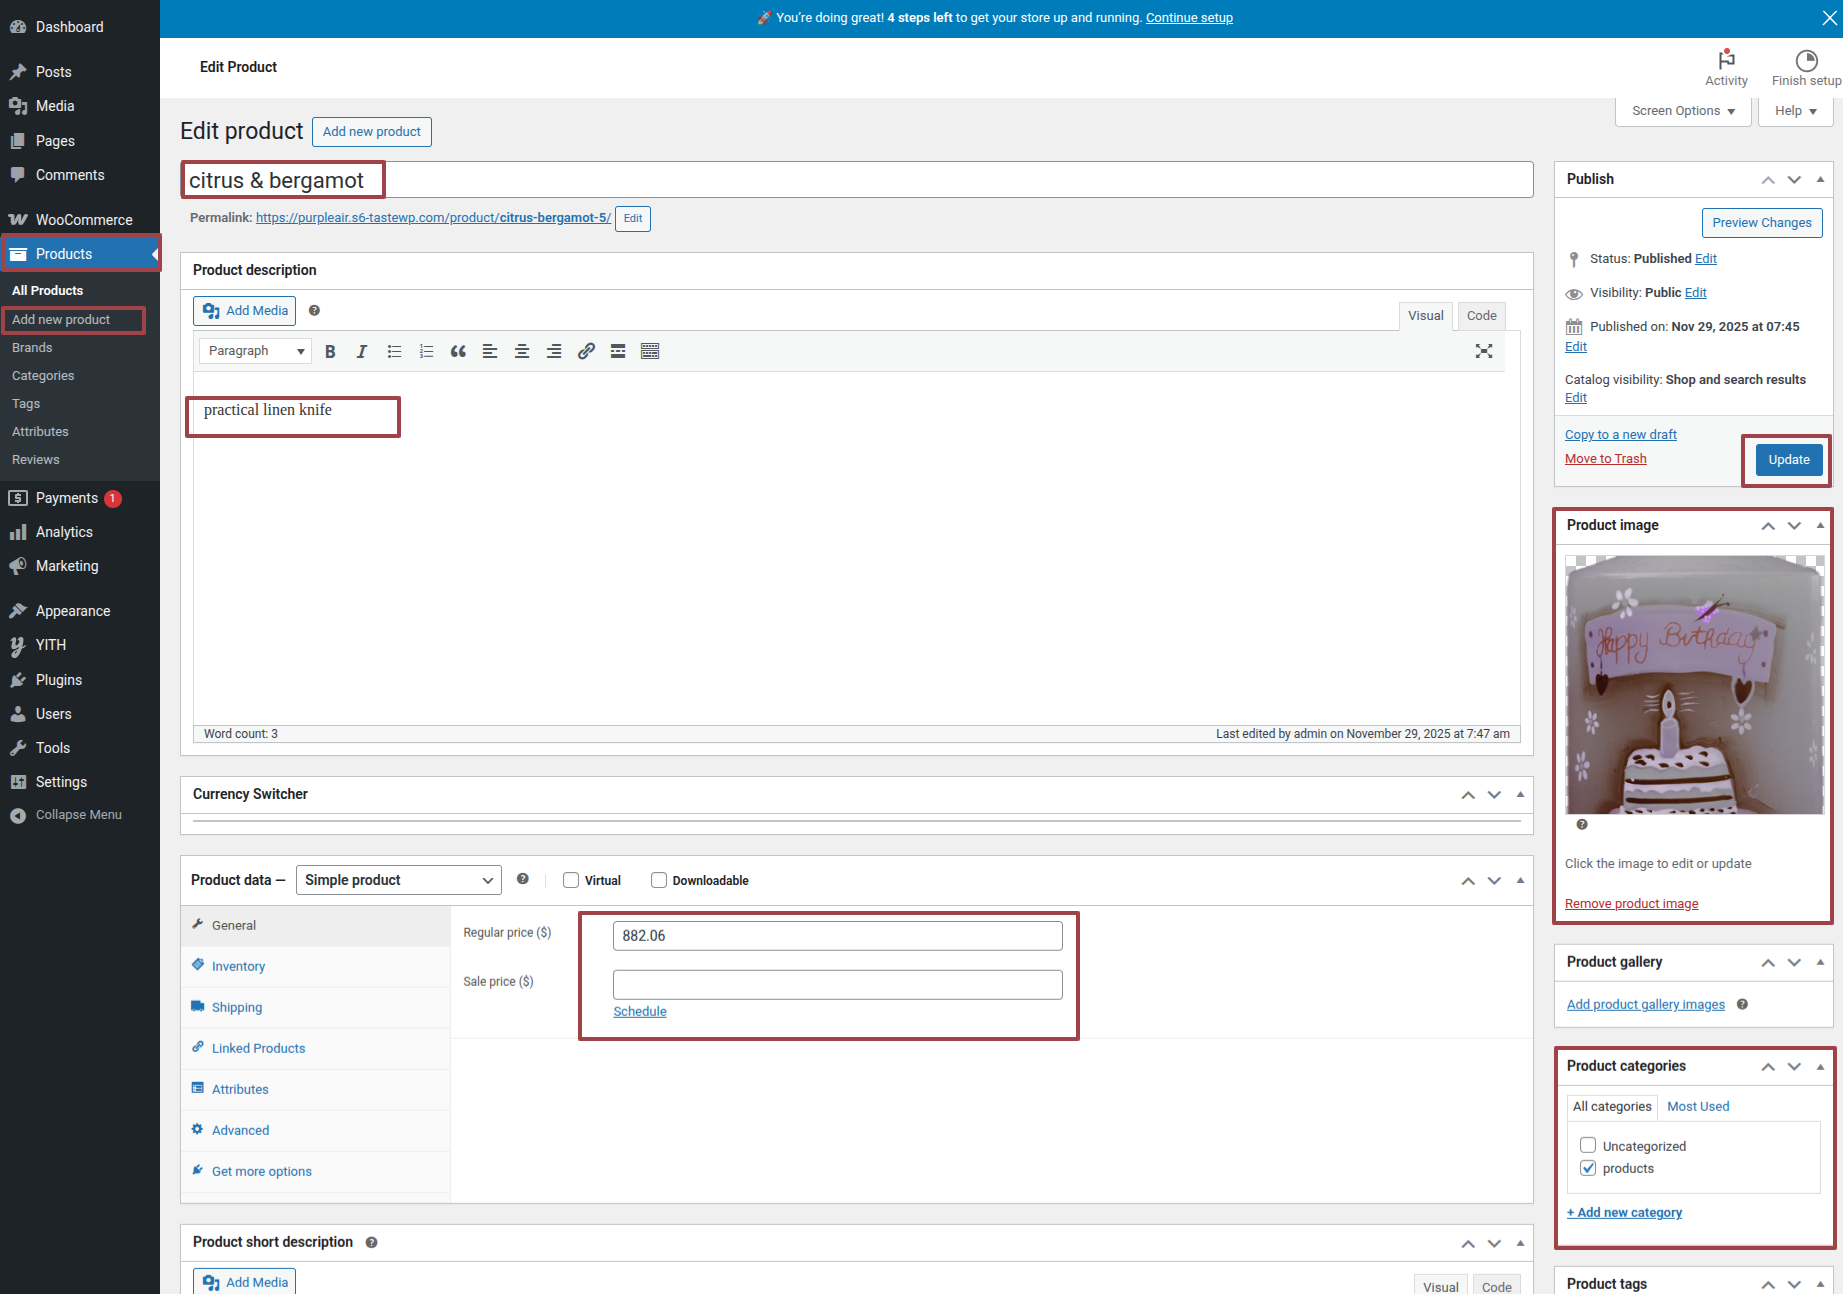Insert a blockquote using toolbar icon
The width and height of the screenshot is (1843, 1294).
click(458, 351)
